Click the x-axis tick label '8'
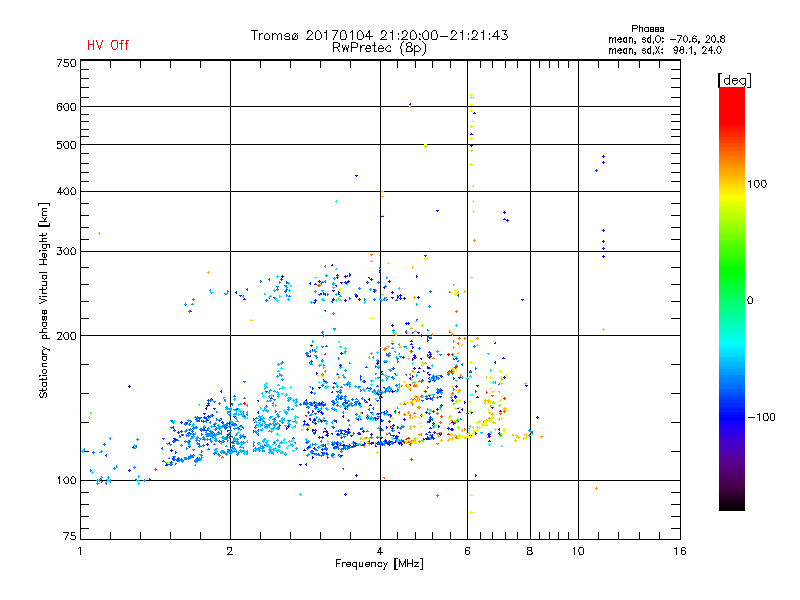This screenshot has height=600, width=800. (530, 551)
